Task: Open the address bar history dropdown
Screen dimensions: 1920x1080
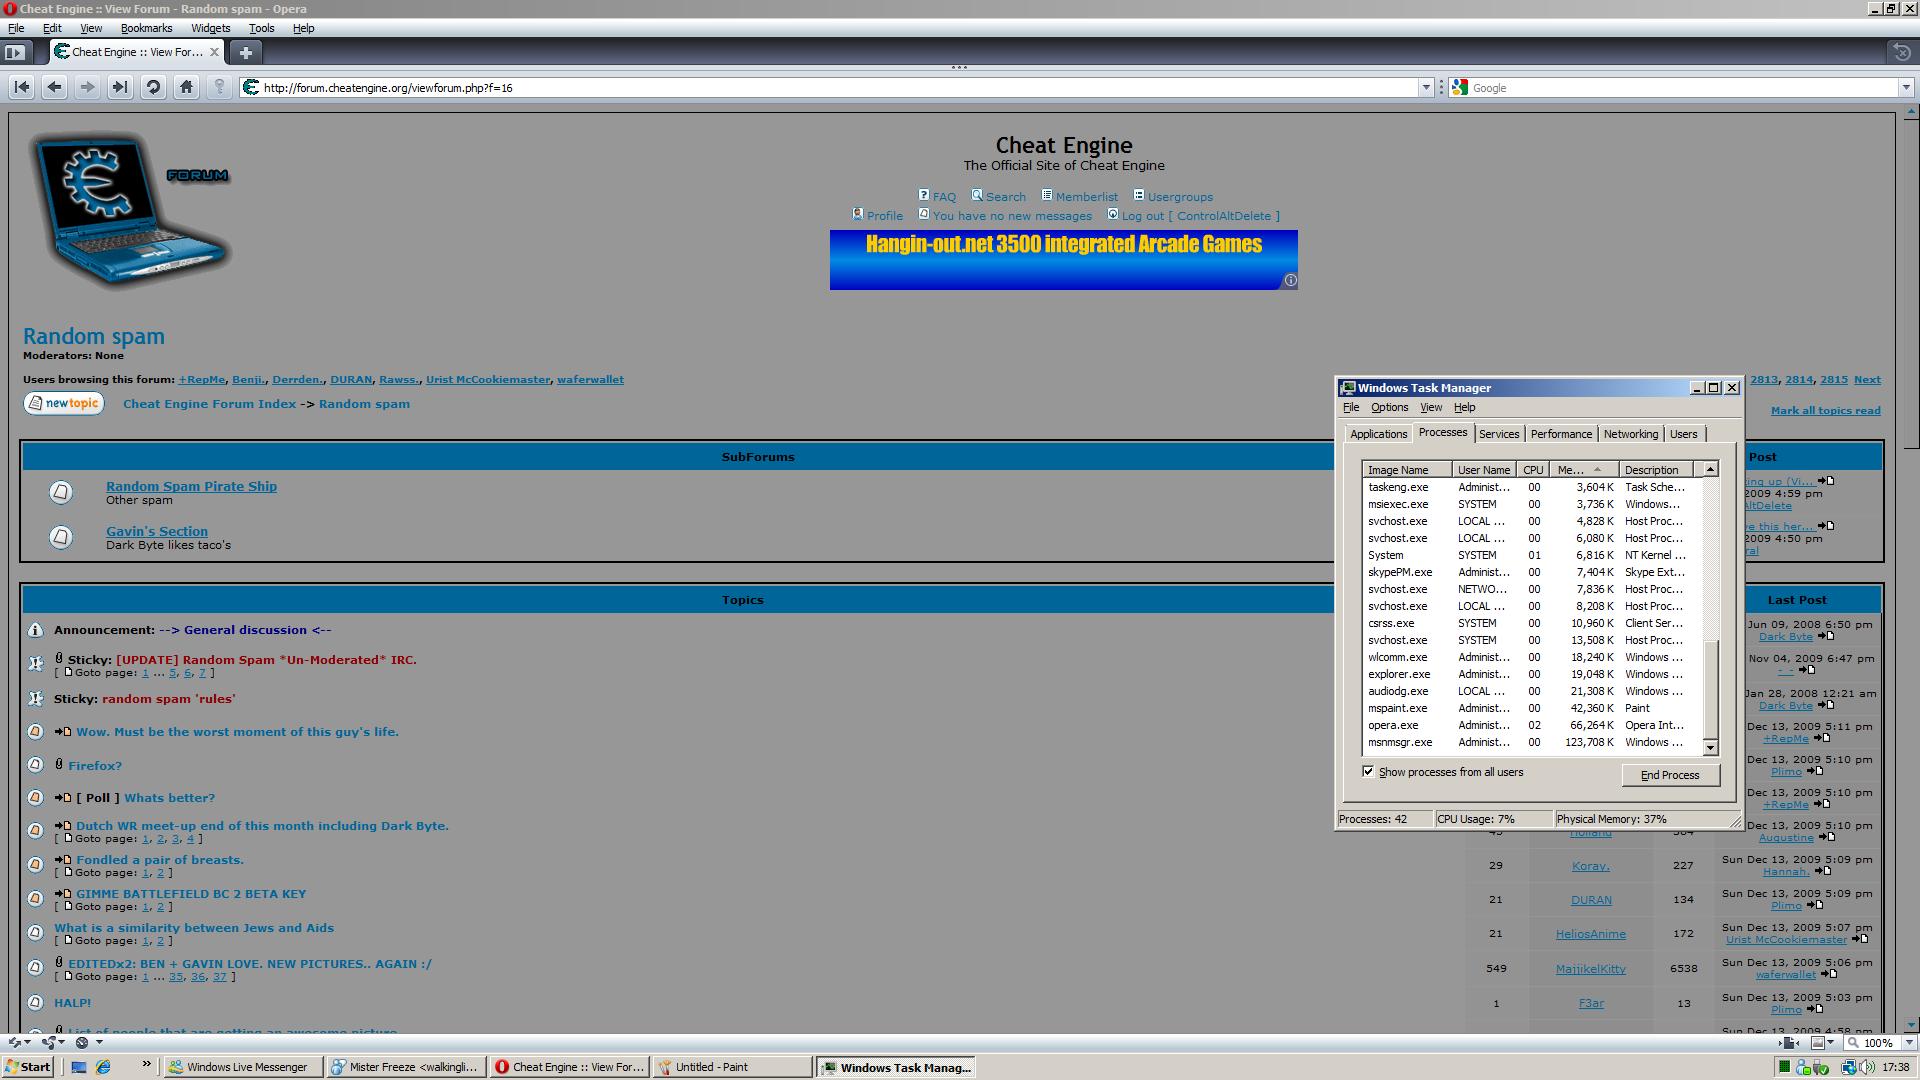Action: pyautogui.click(x=1426, y=88)
